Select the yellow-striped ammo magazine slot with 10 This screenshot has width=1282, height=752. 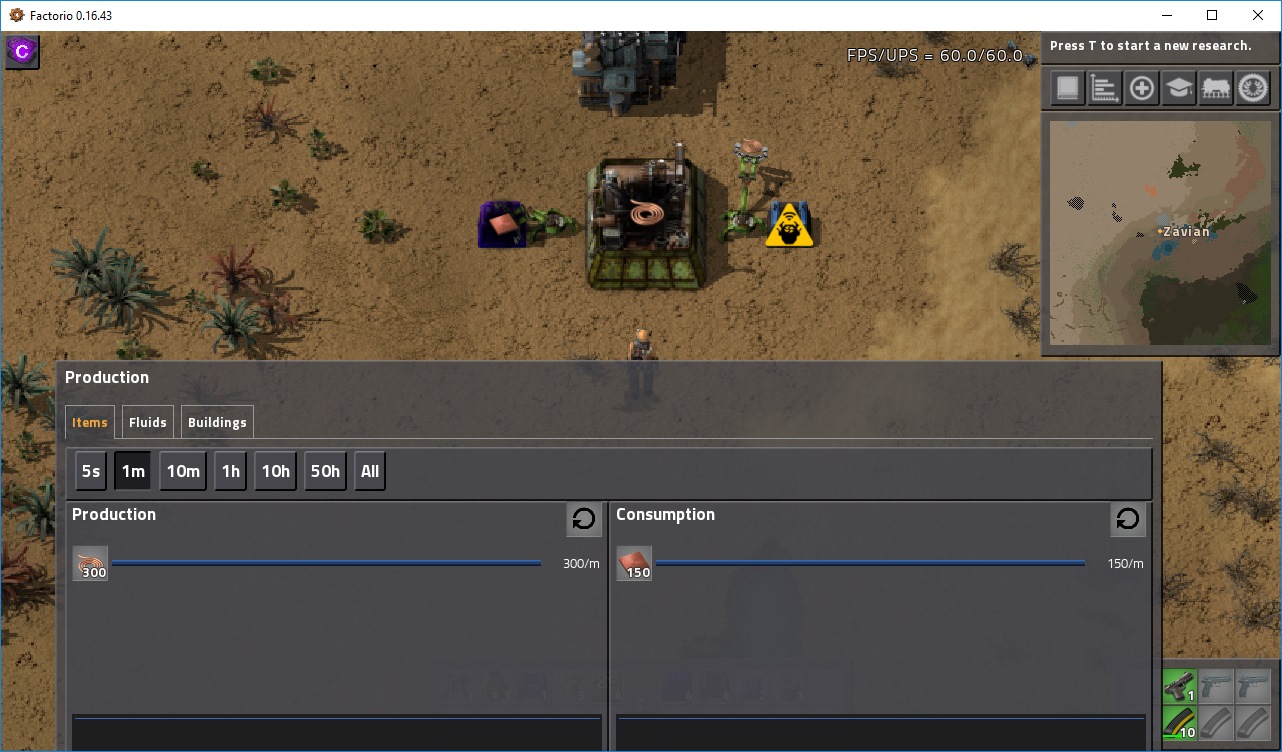coord(1179,723)
